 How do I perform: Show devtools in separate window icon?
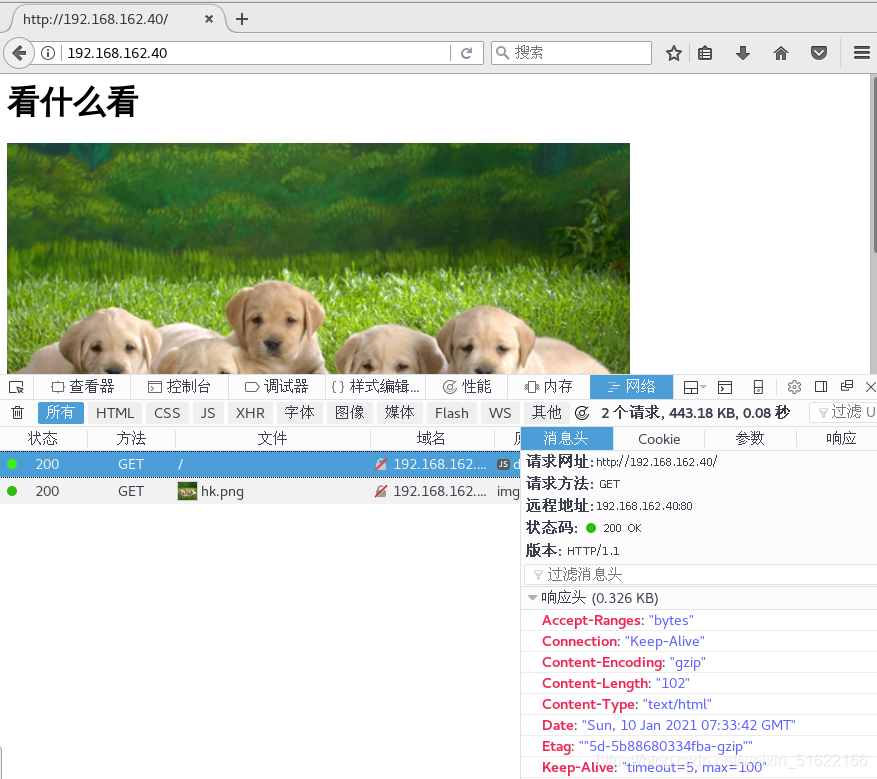(847, 386)
